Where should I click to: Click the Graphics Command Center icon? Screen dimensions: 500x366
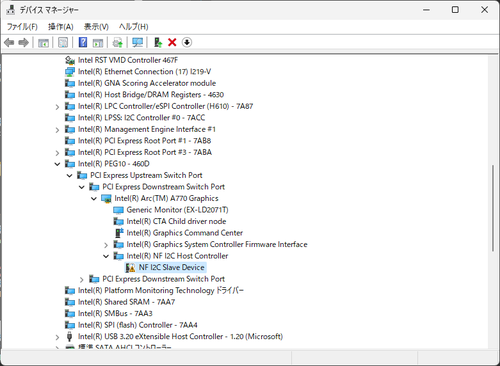click(x=119, y=233)
